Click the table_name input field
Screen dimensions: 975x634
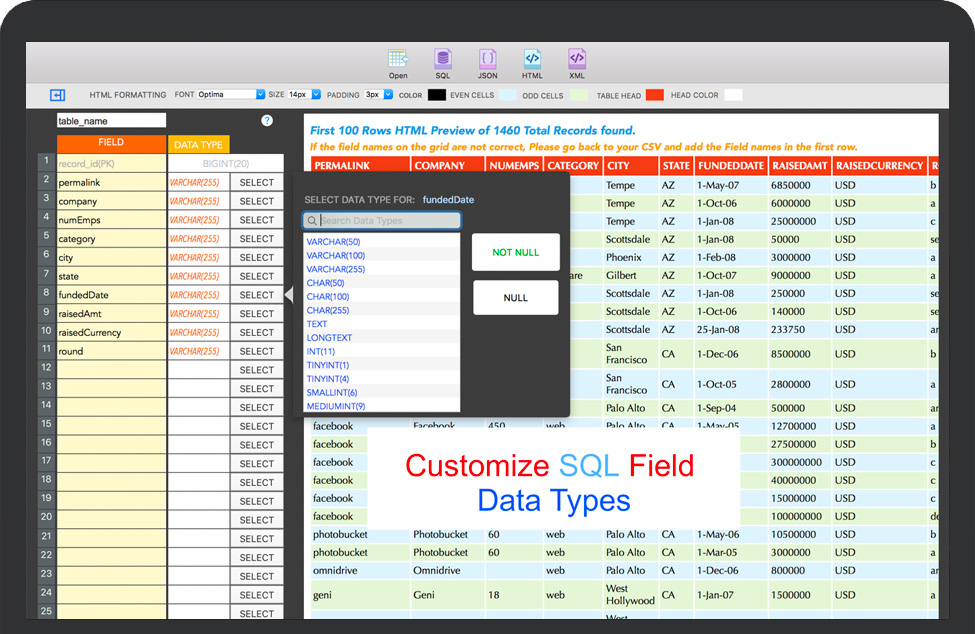[x=111, y=121]
